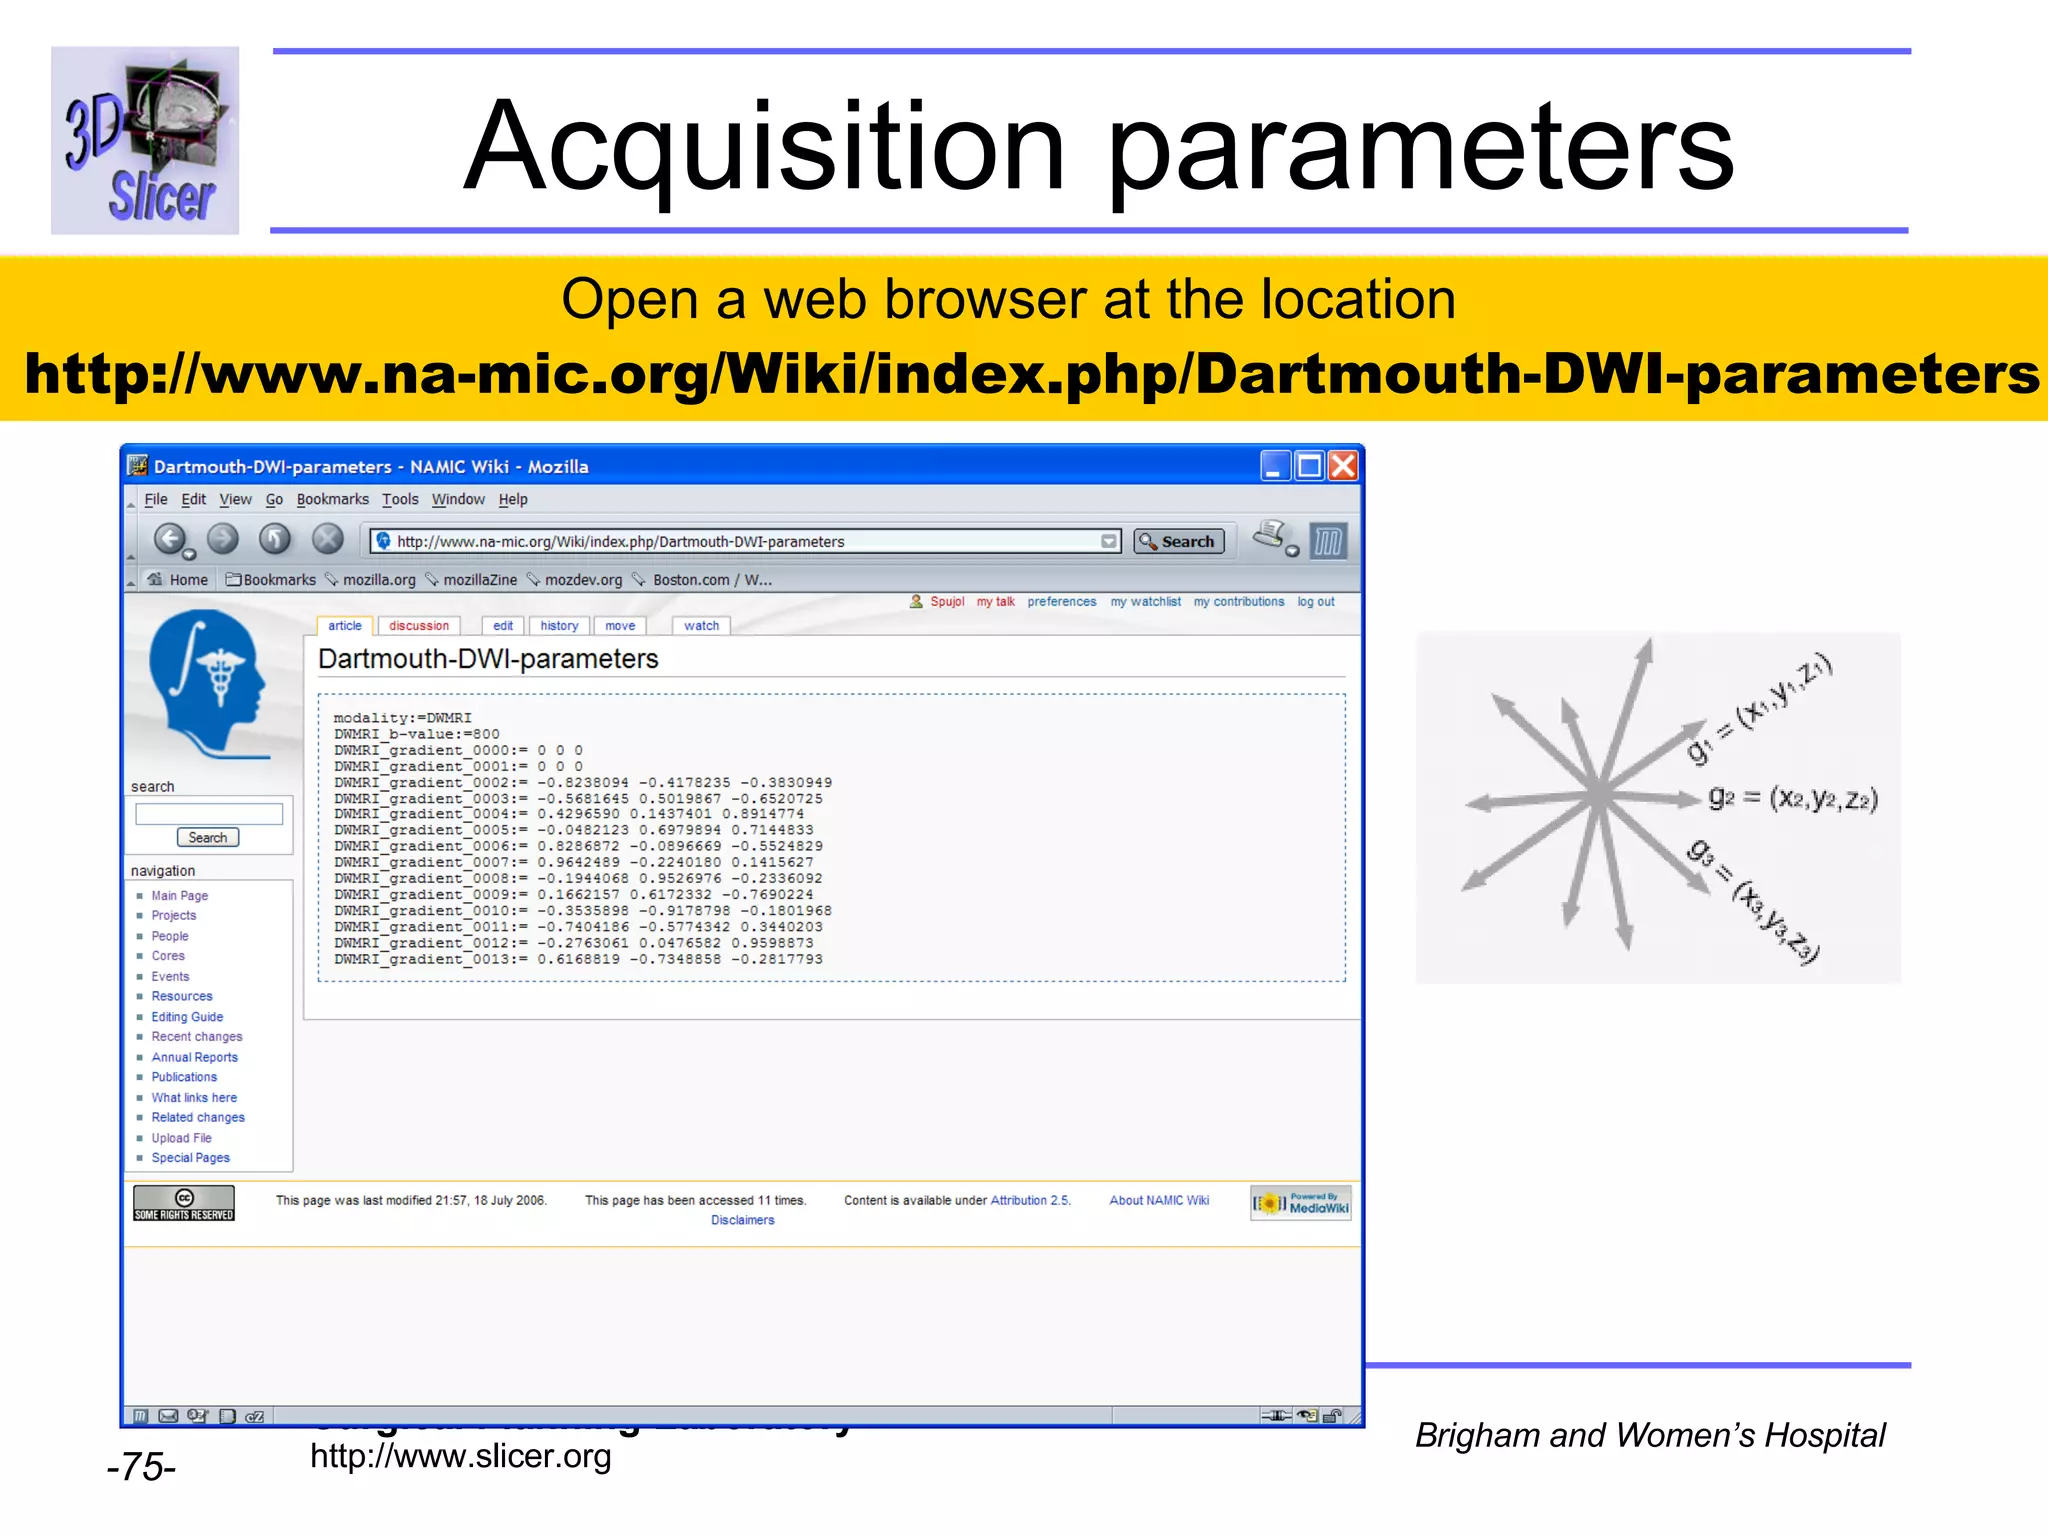2048x1536 pixels.
Task: Open the my watchlist link
Action: pyautogui.click(x=1145, y=602)
